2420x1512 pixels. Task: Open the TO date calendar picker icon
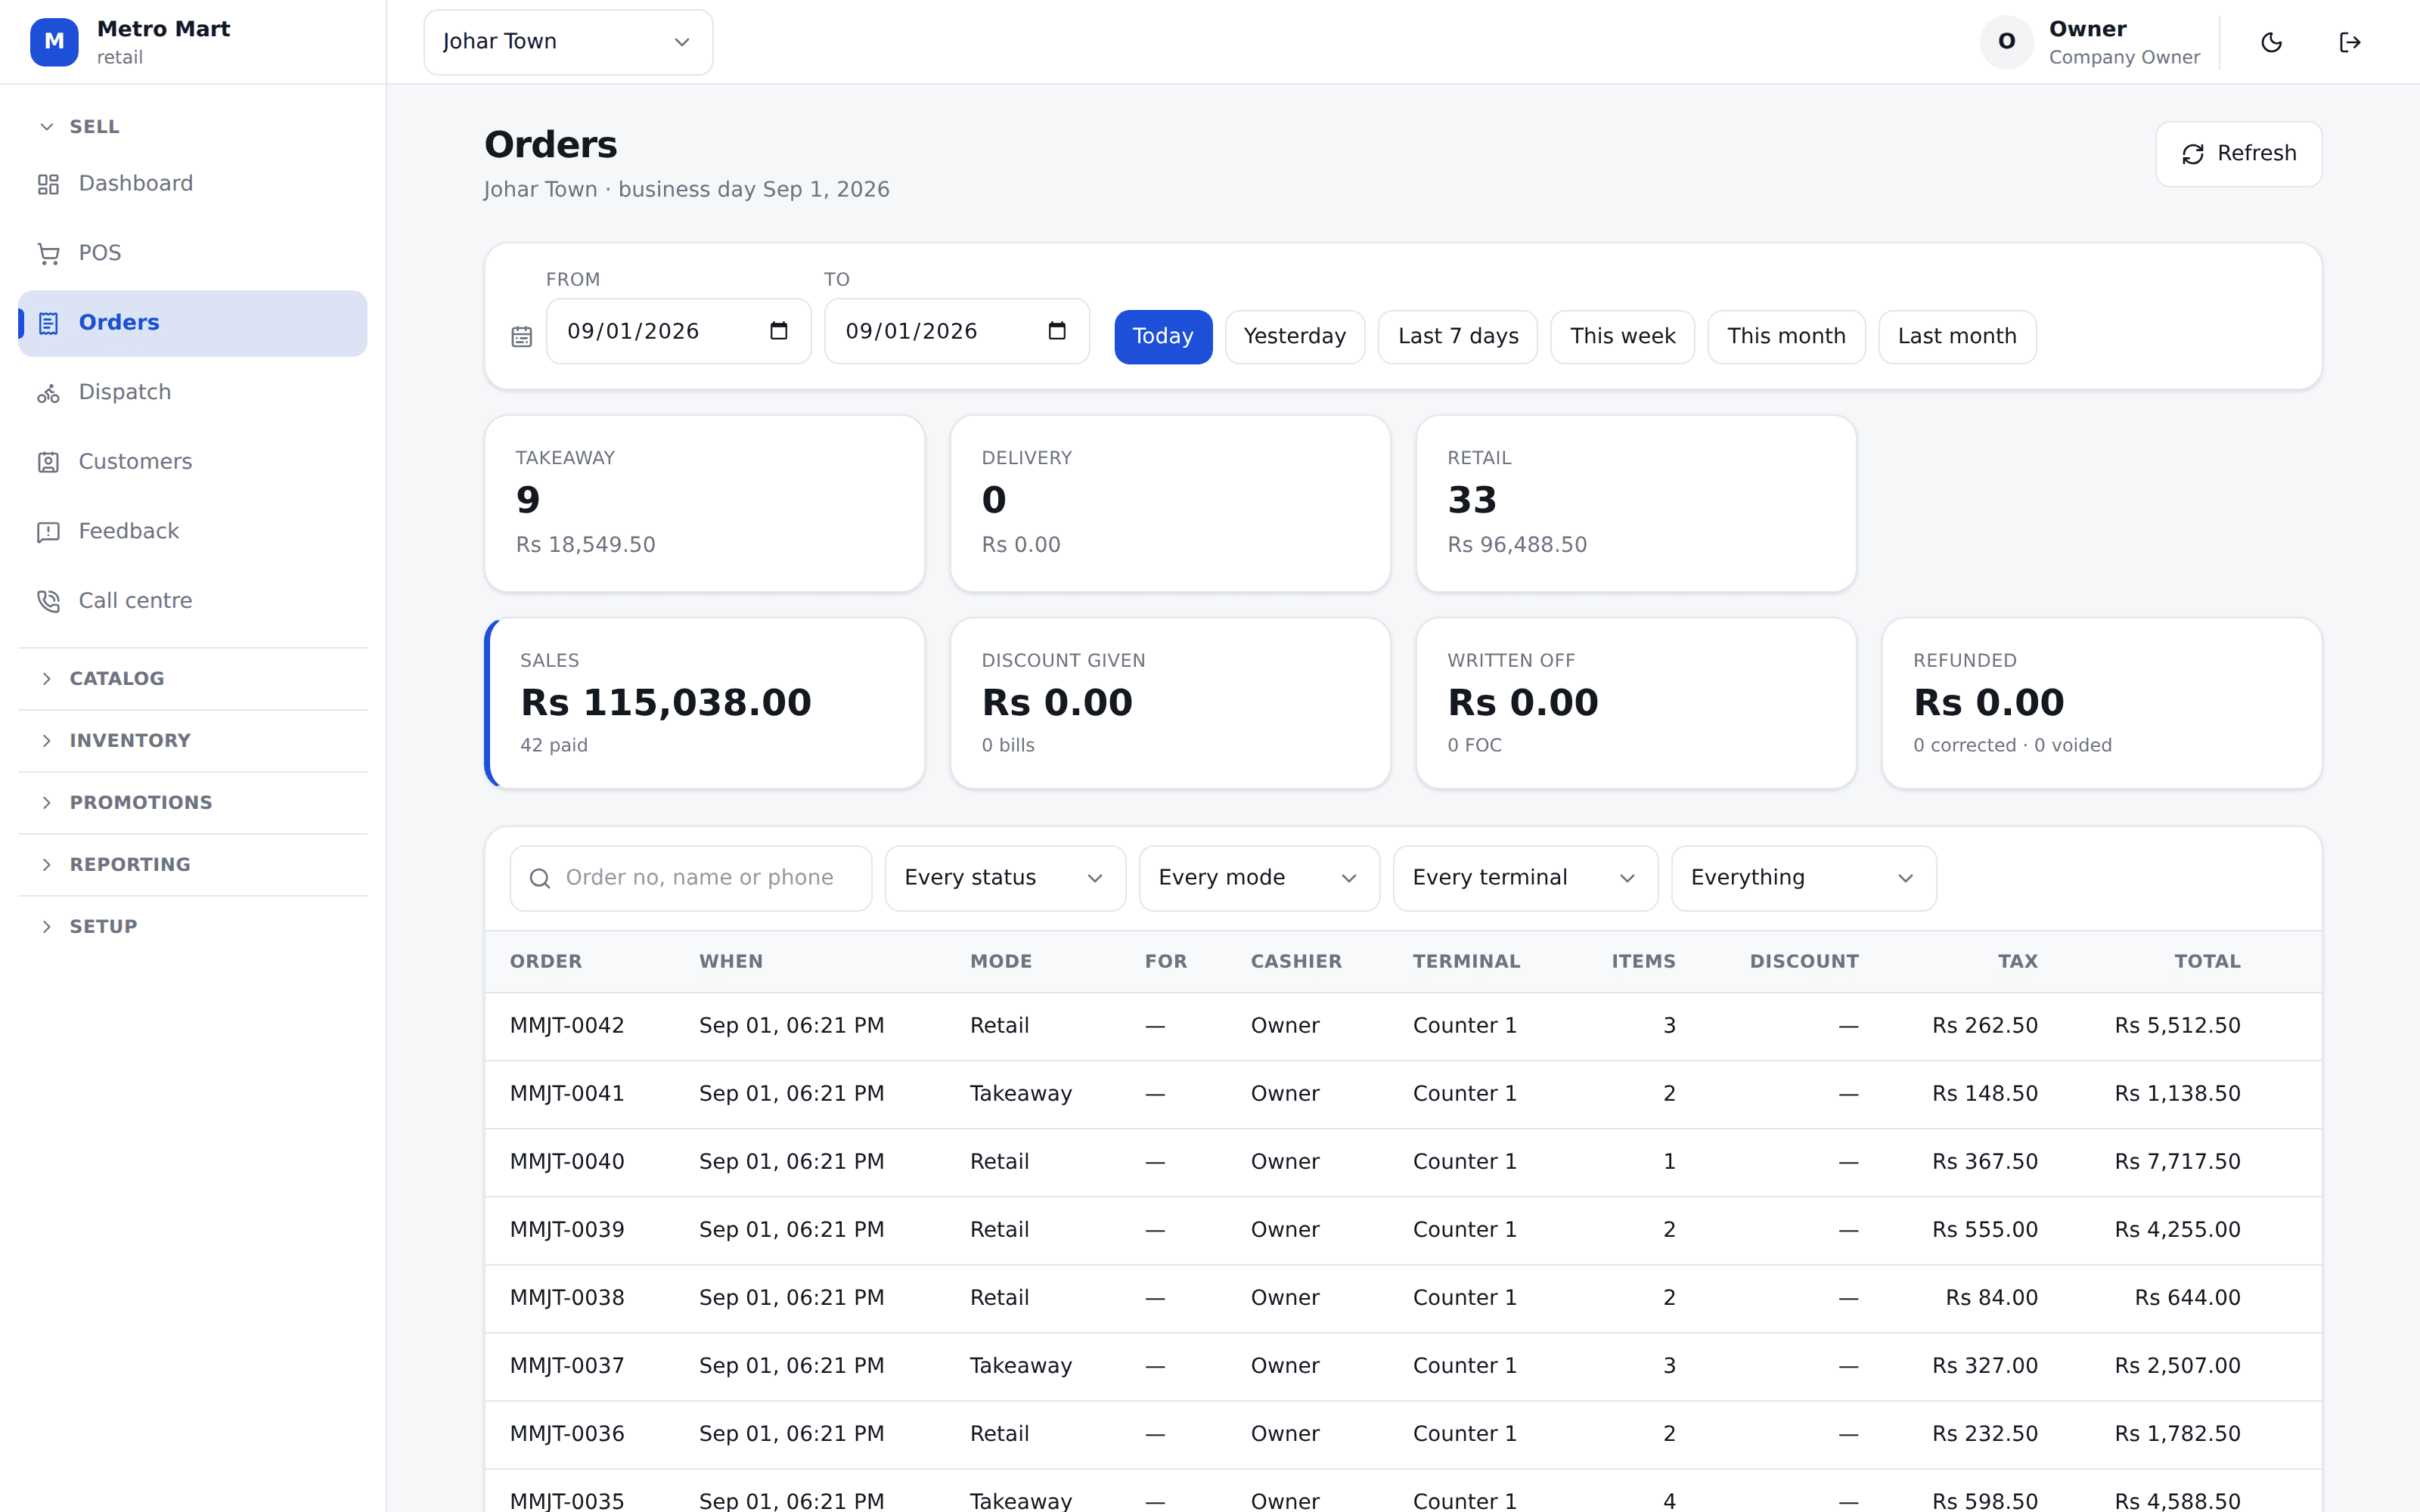(x=1057, y=331)
